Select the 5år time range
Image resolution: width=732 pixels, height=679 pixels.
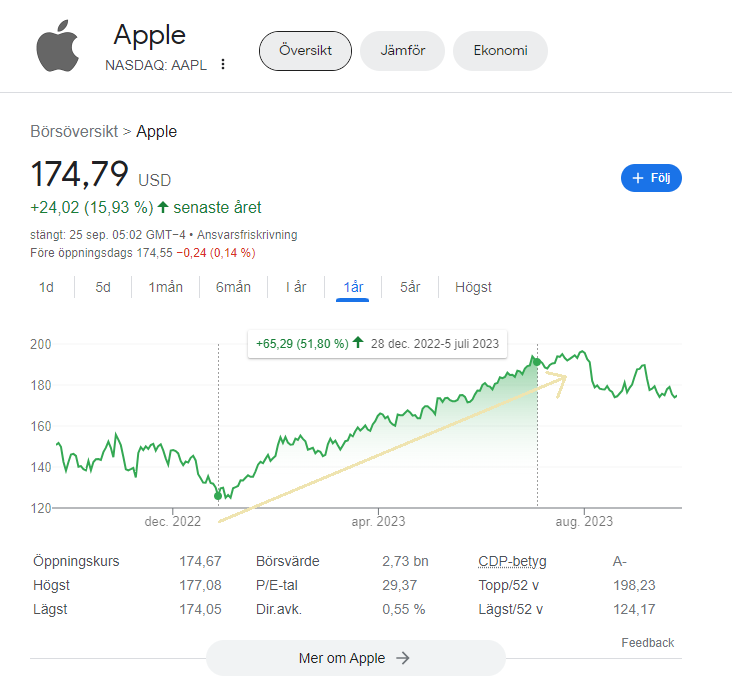point(410,287)
